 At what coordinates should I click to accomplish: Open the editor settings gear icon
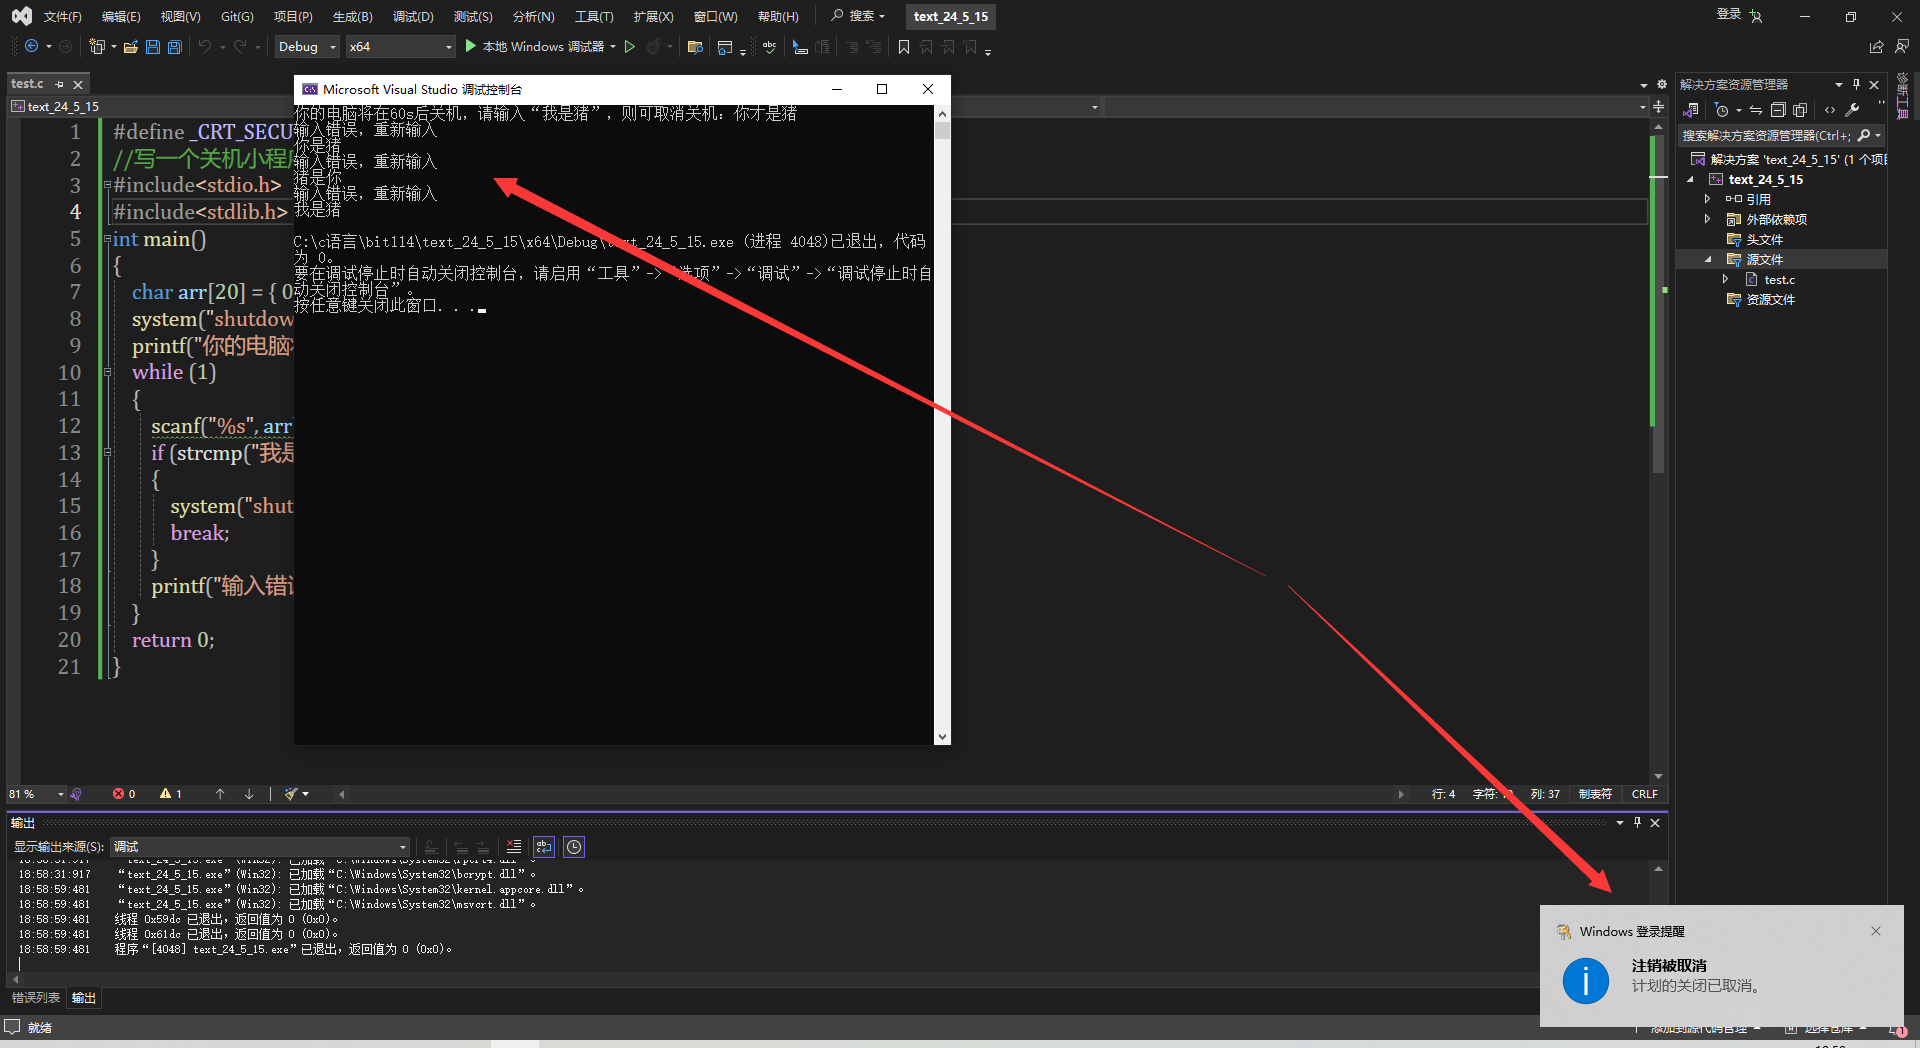(1662, 84)
